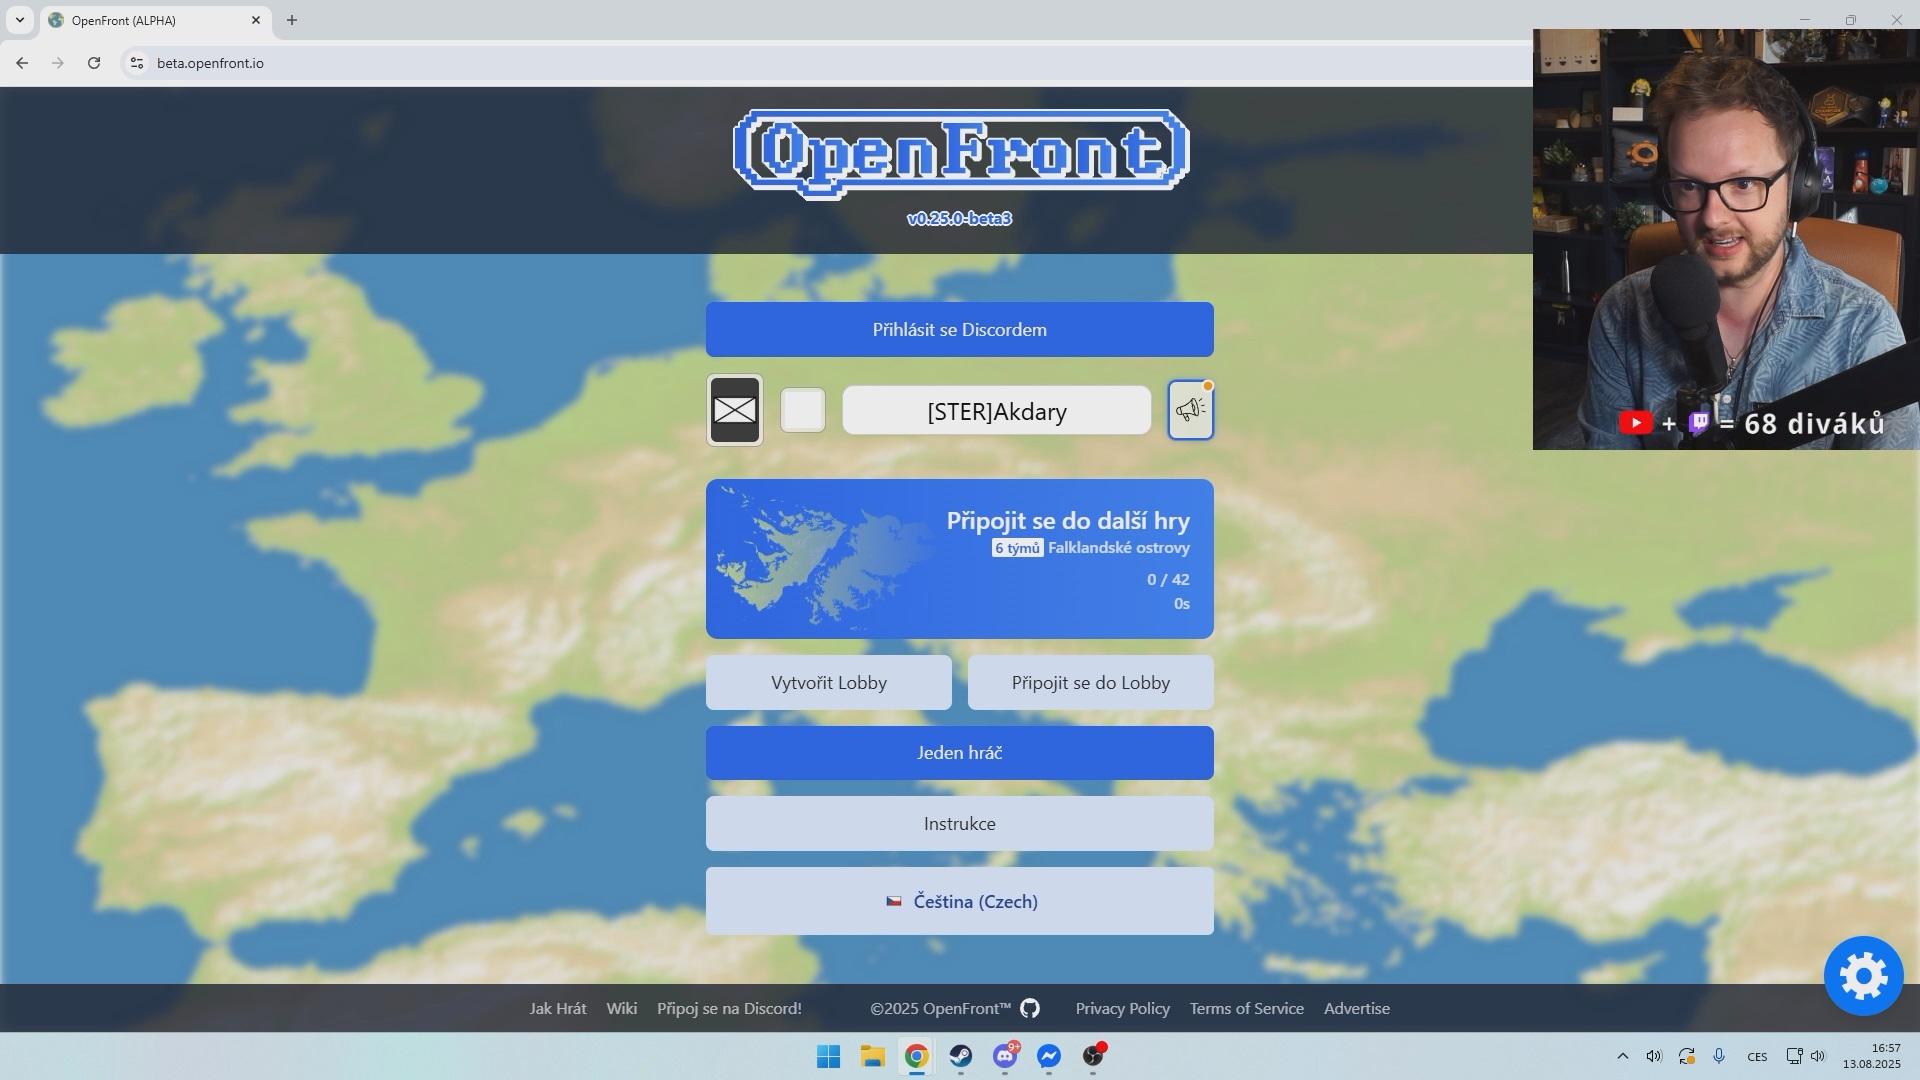Open the blue settings gear button
This screenshot has height=1080, width=1920.
coord(1863,976)
